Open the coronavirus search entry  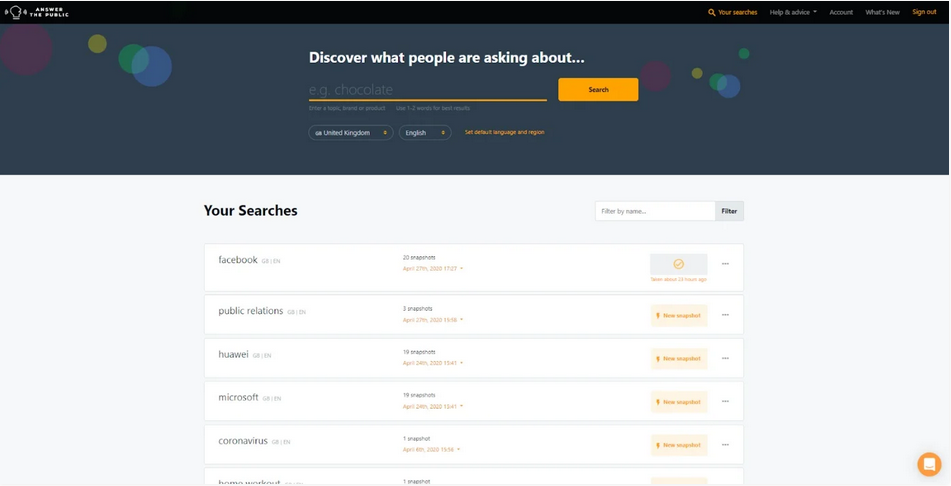(x=243, y=441)
